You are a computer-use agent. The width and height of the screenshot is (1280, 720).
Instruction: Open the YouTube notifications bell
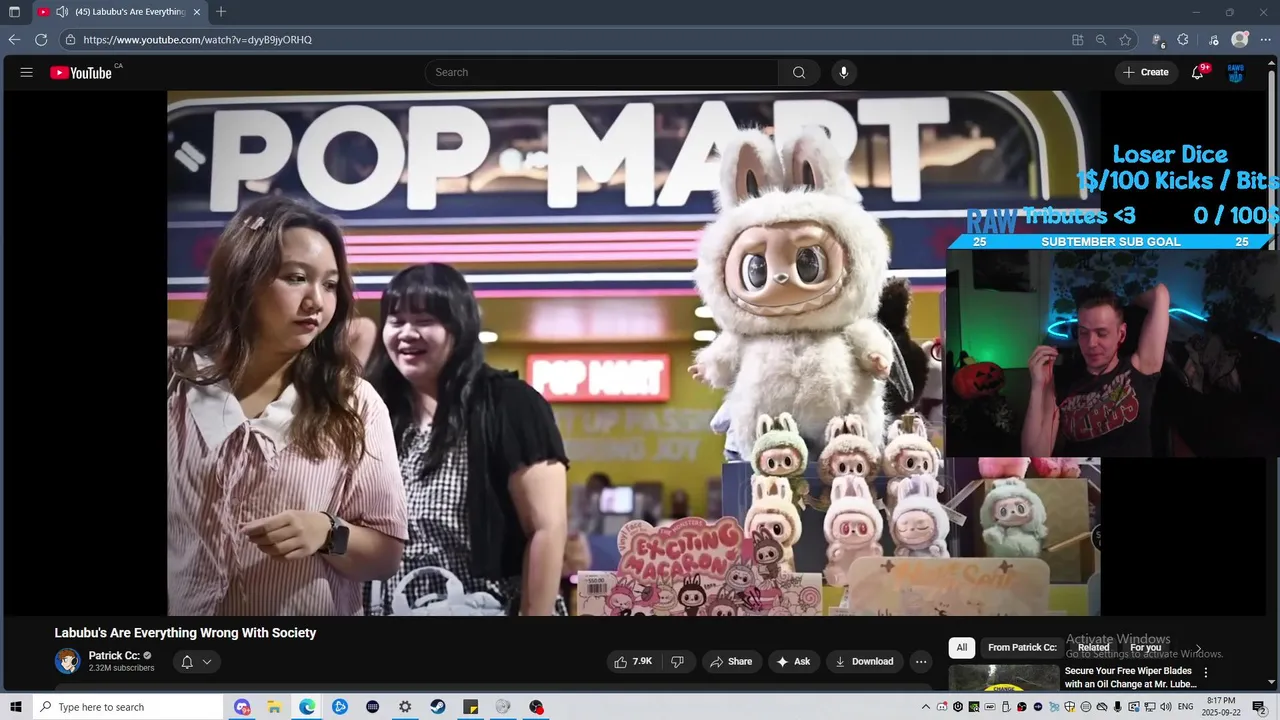pos(1197,72)
